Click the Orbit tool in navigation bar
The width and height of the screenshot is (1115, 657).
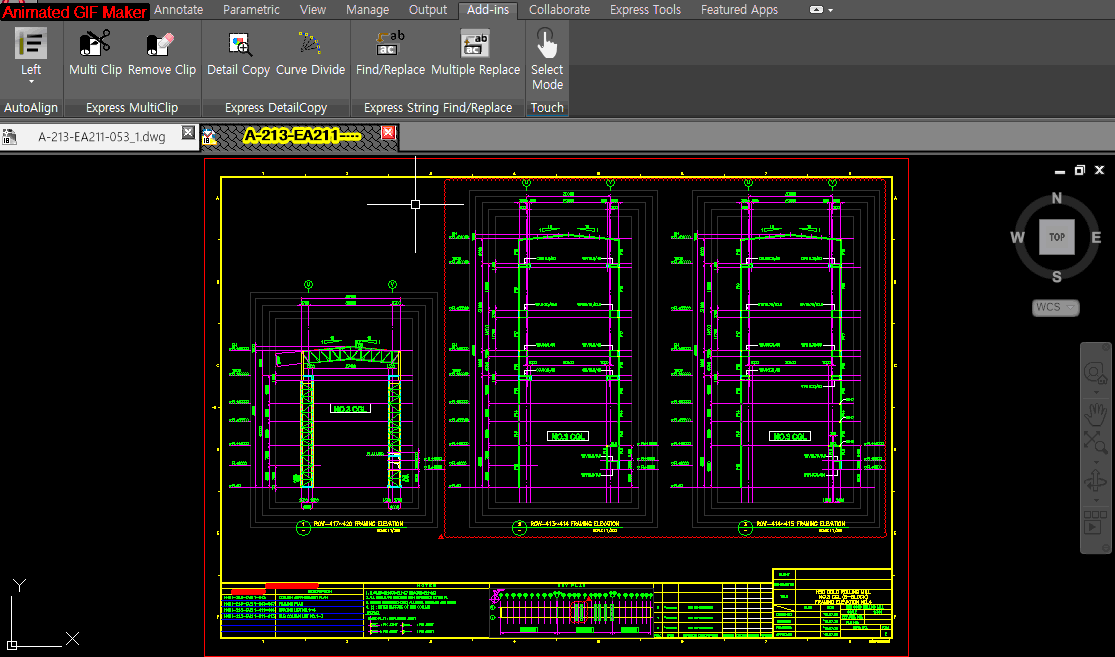[x=1096, y=482]
